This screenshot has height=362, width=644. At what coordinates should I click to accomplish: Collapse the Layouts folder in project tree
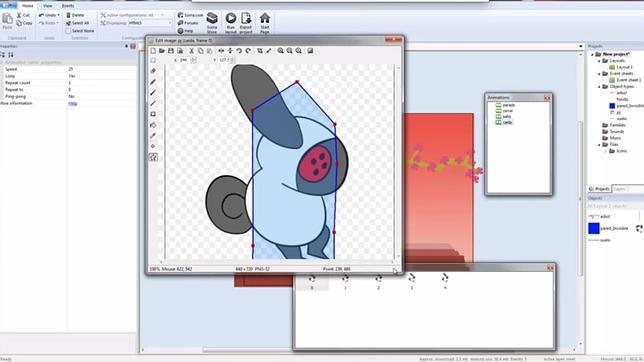pos(599,61)
